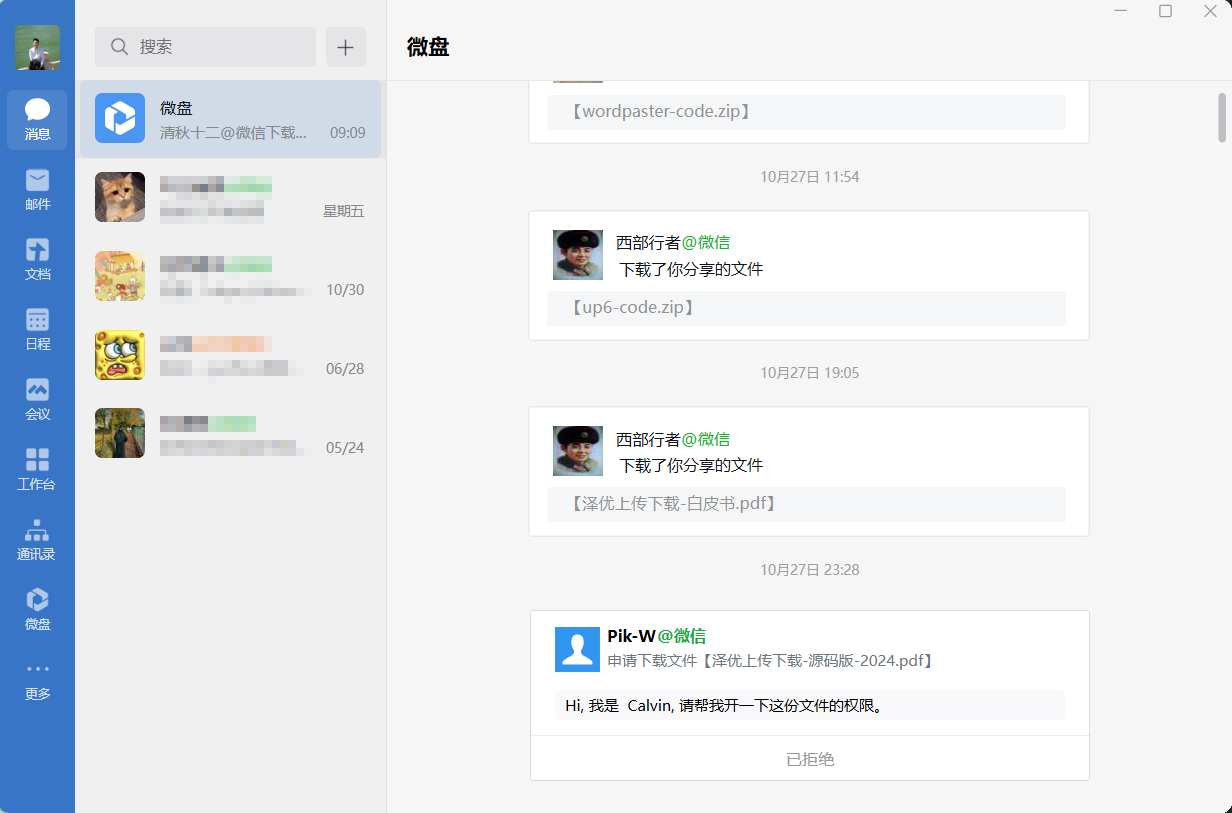This screenshot has width=1232, height=813.
Task: Open the conversation dated 10/30
Action: 230,277
